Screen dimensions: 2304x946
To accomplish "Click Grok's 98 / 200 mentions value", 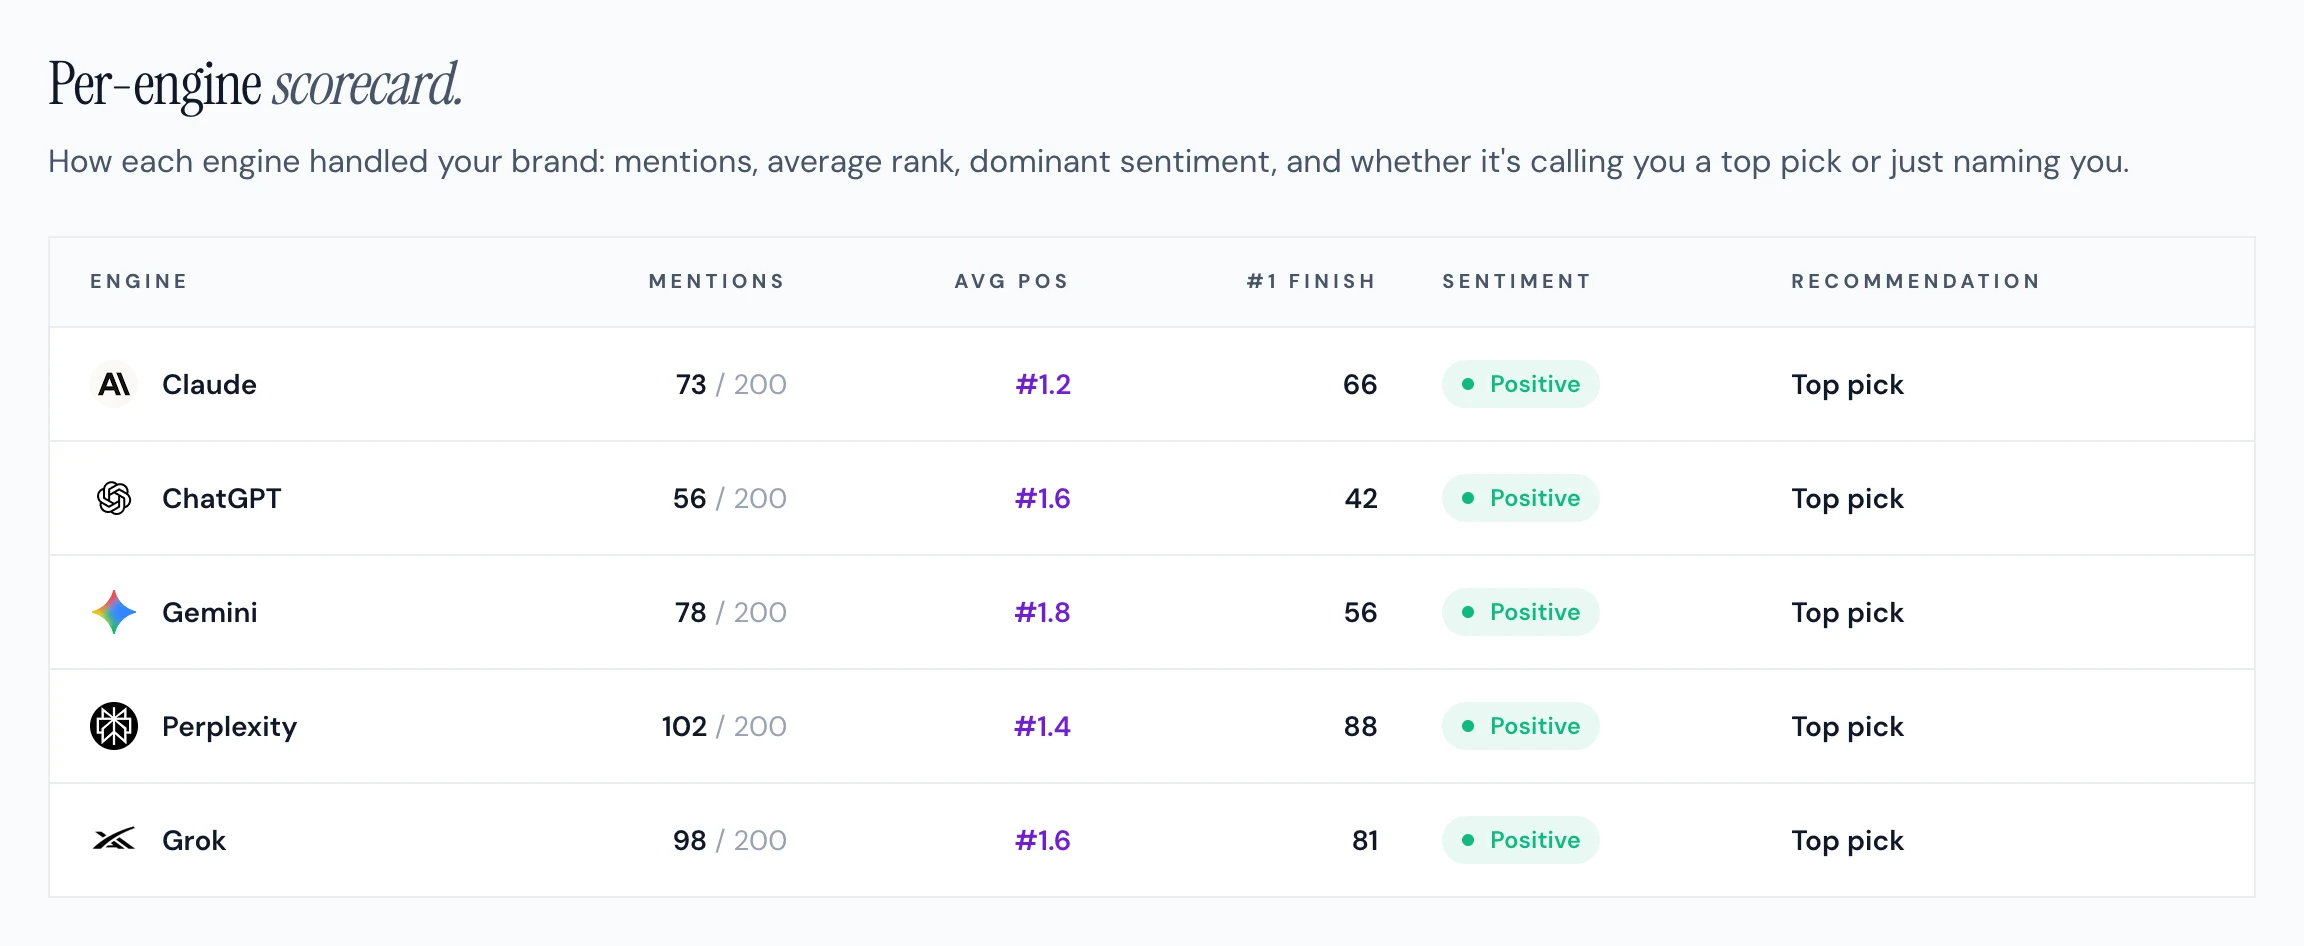I will (x=729, y=840).
